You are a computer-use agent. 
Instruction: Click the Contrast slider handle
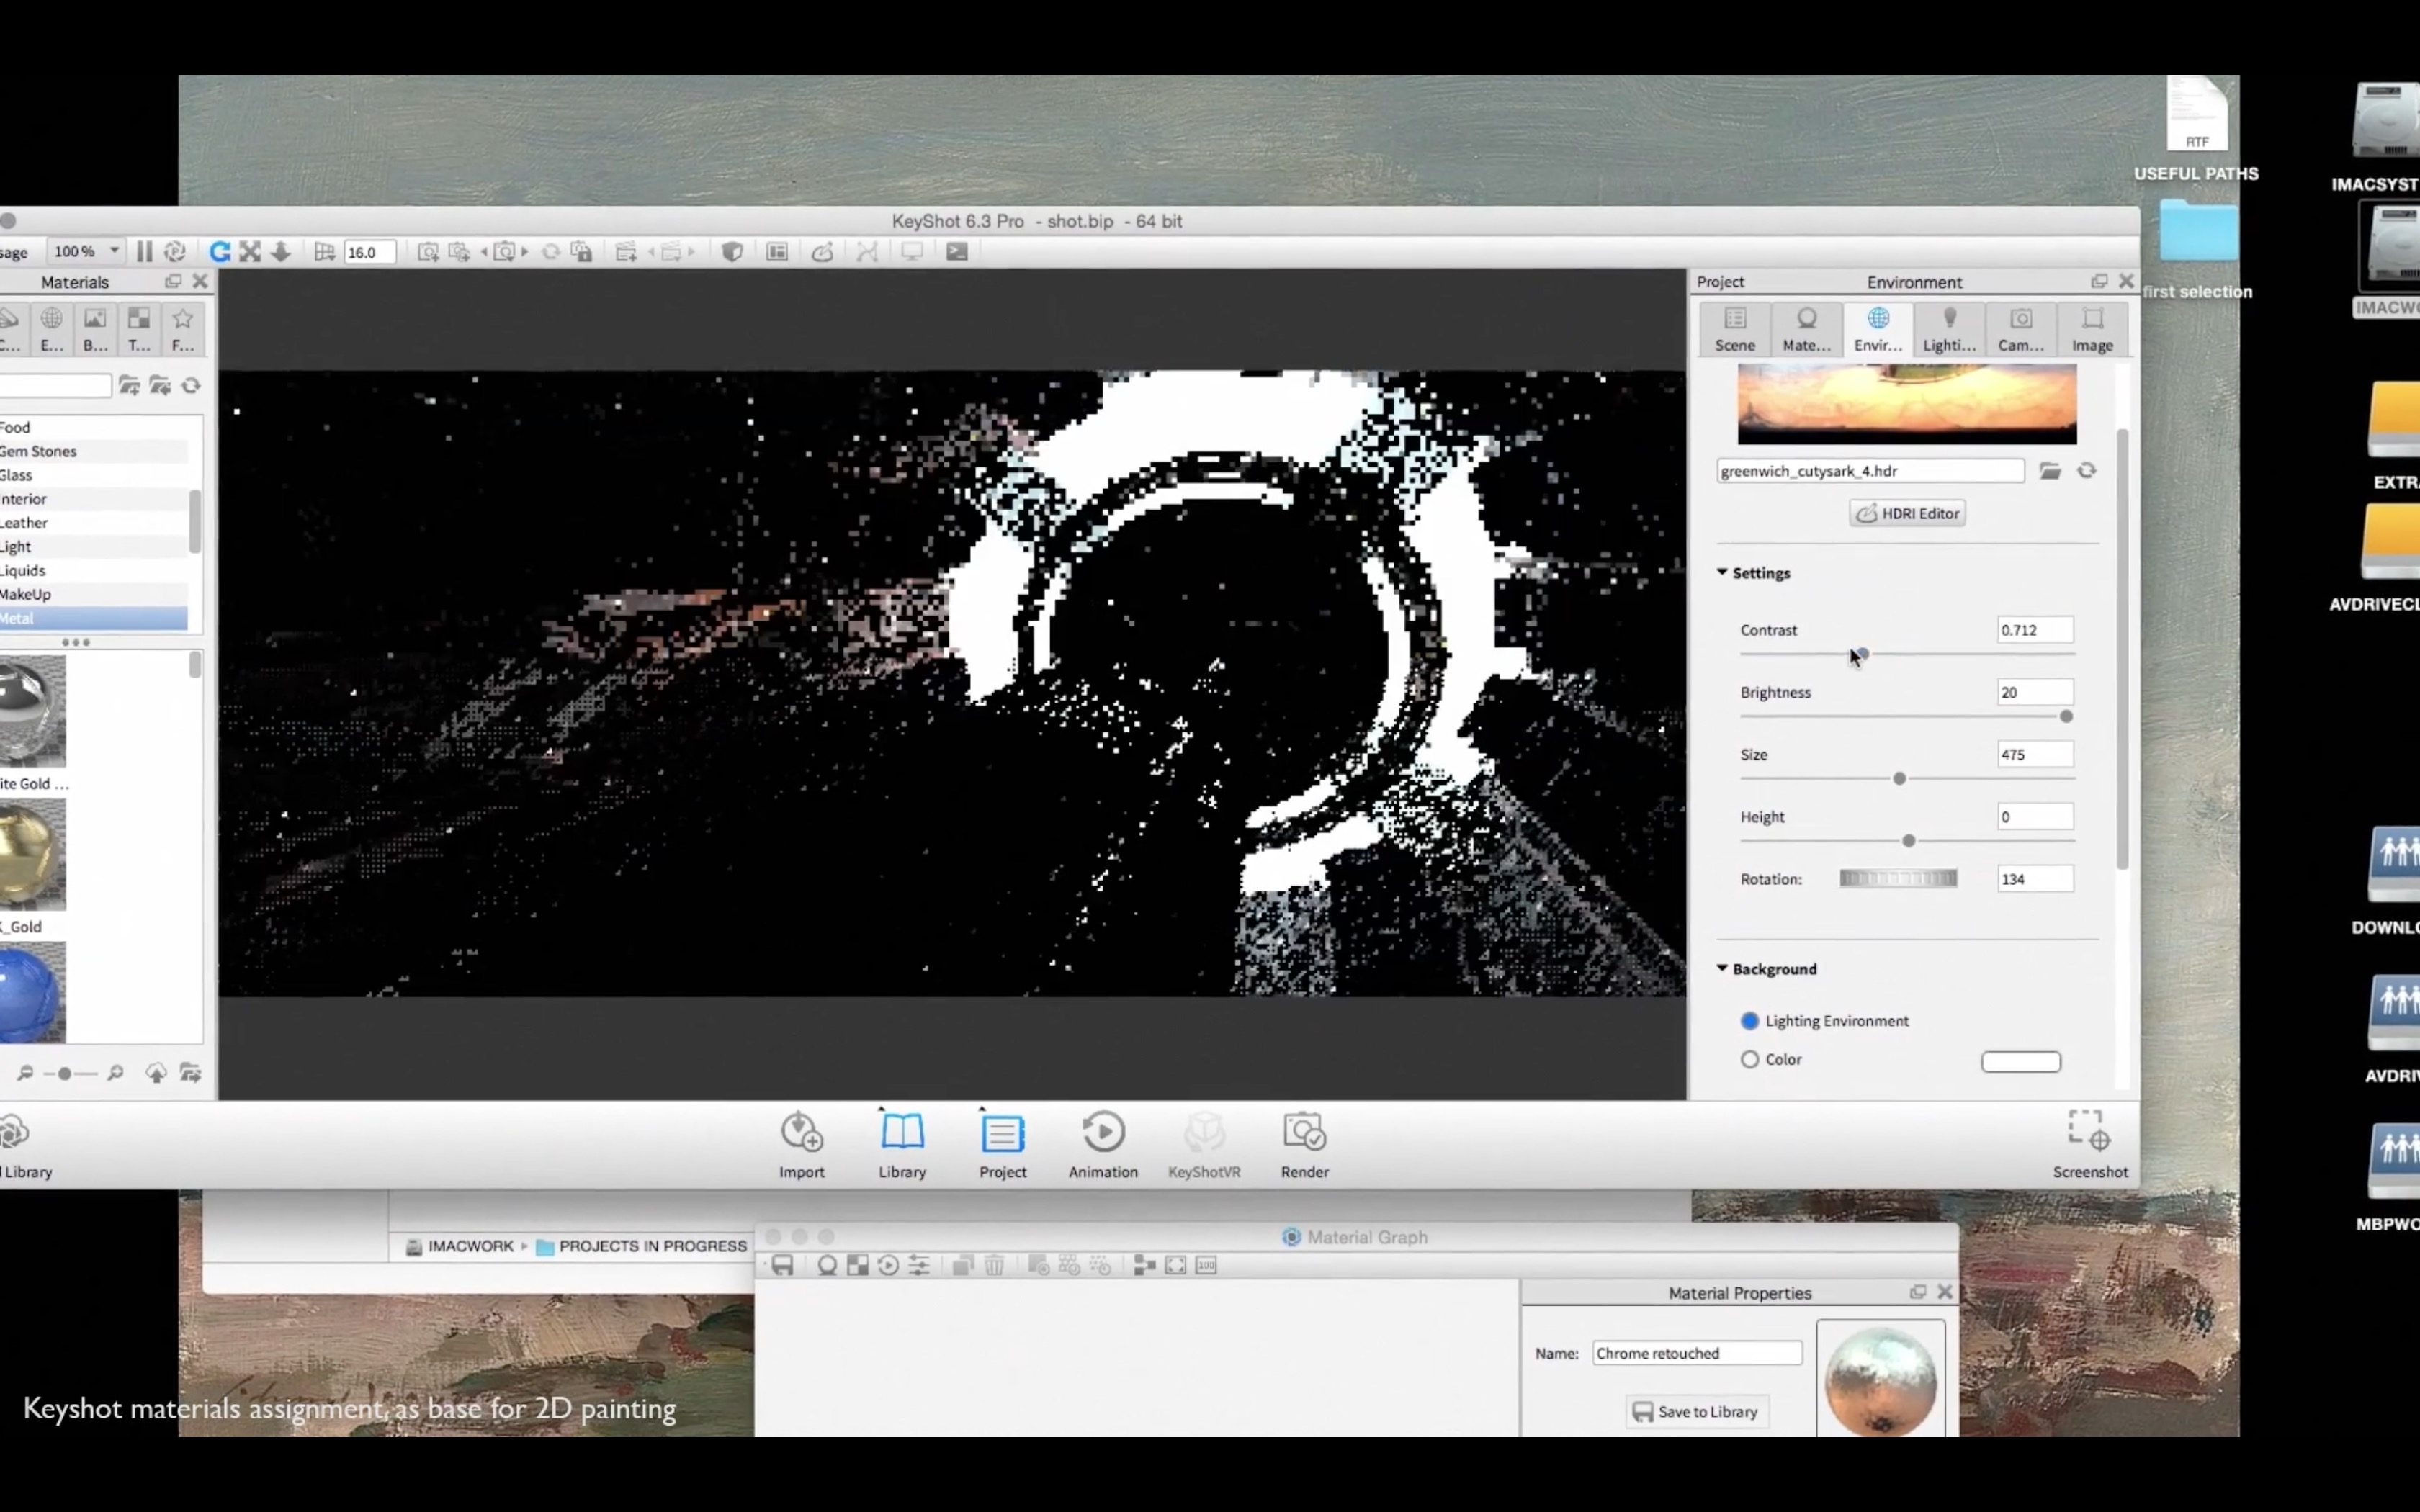click(1861, 654)
